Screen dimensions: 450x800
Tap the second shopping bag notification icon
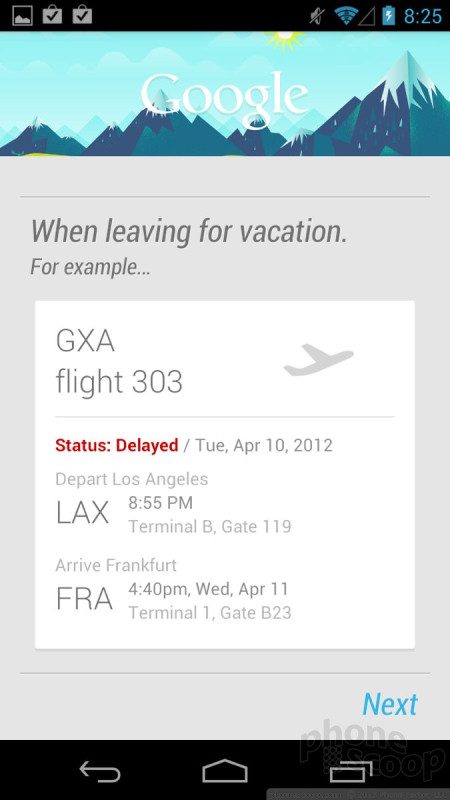point(82,15)
